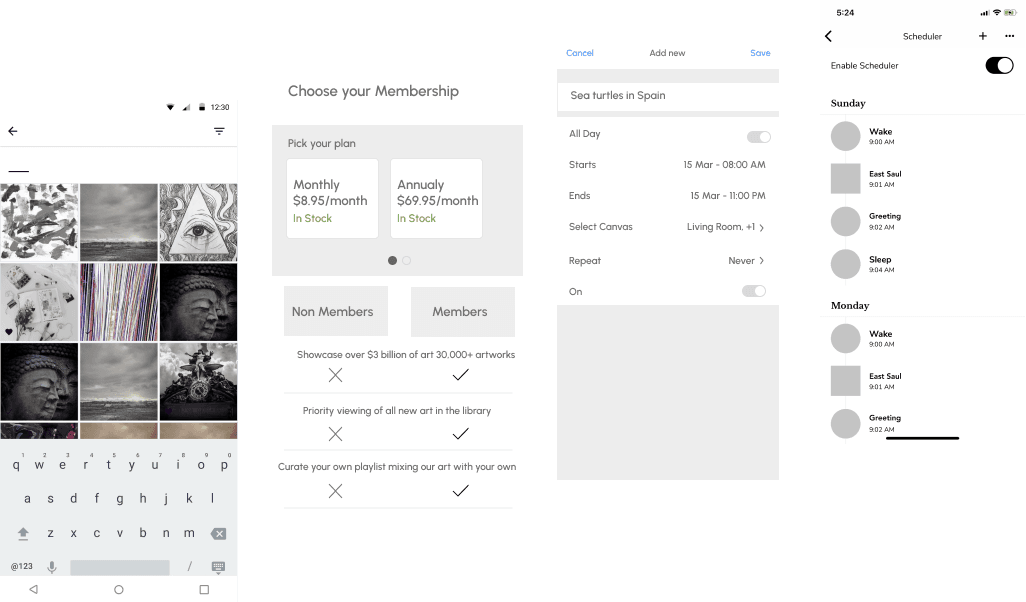Select the Members tab
This screenshot has width=1026, height=602.
pos(460,312)
